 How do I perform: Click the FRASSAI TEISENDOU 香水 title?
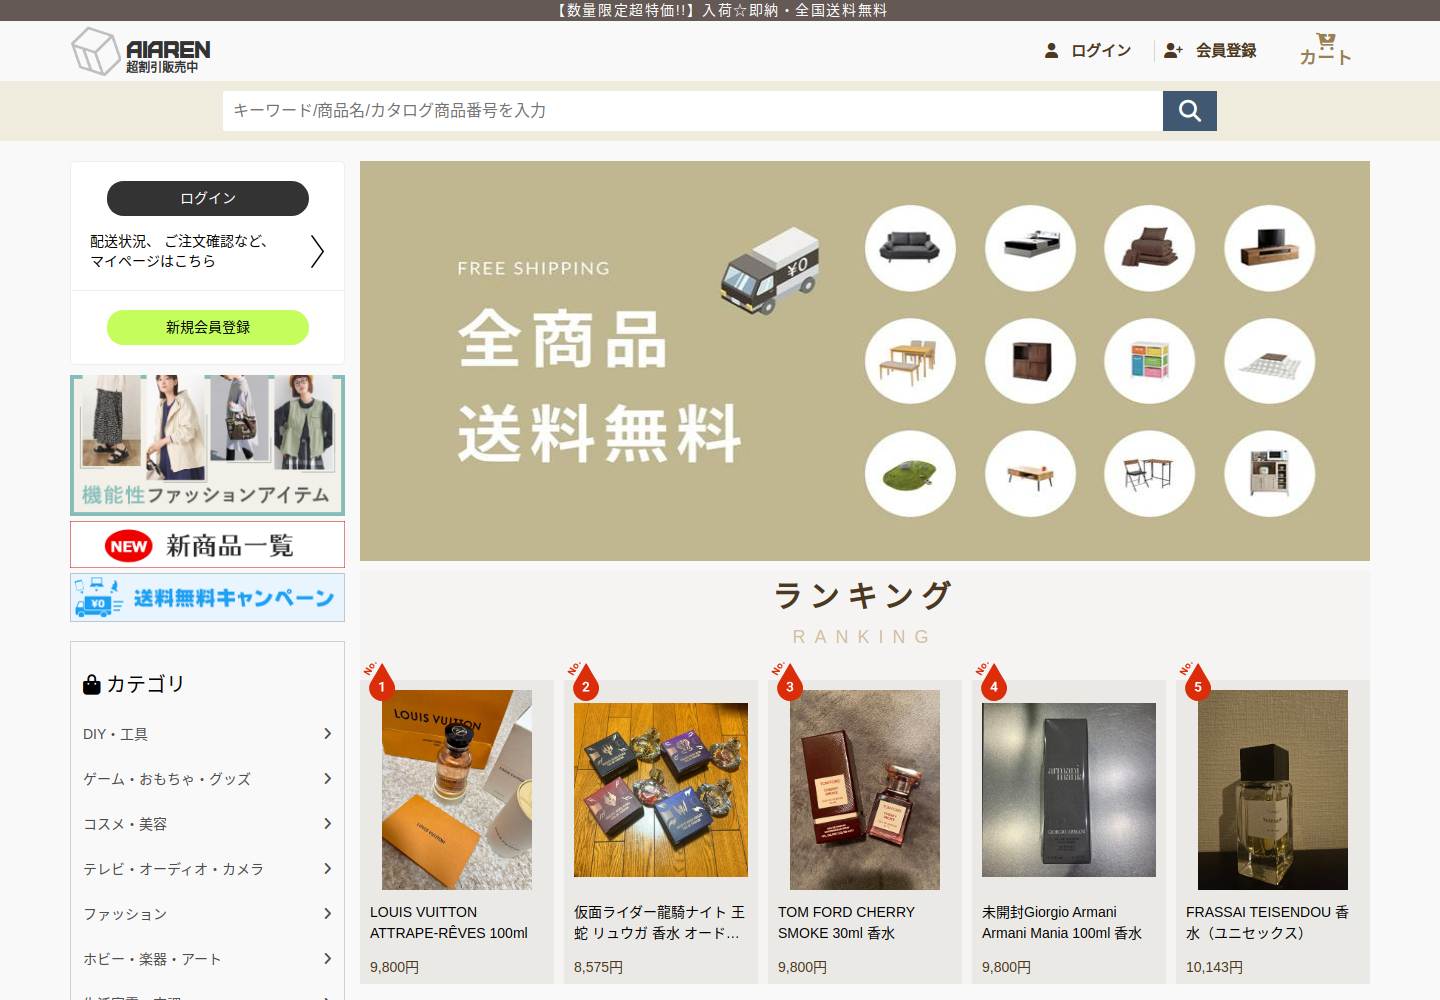coord(1268,922)
